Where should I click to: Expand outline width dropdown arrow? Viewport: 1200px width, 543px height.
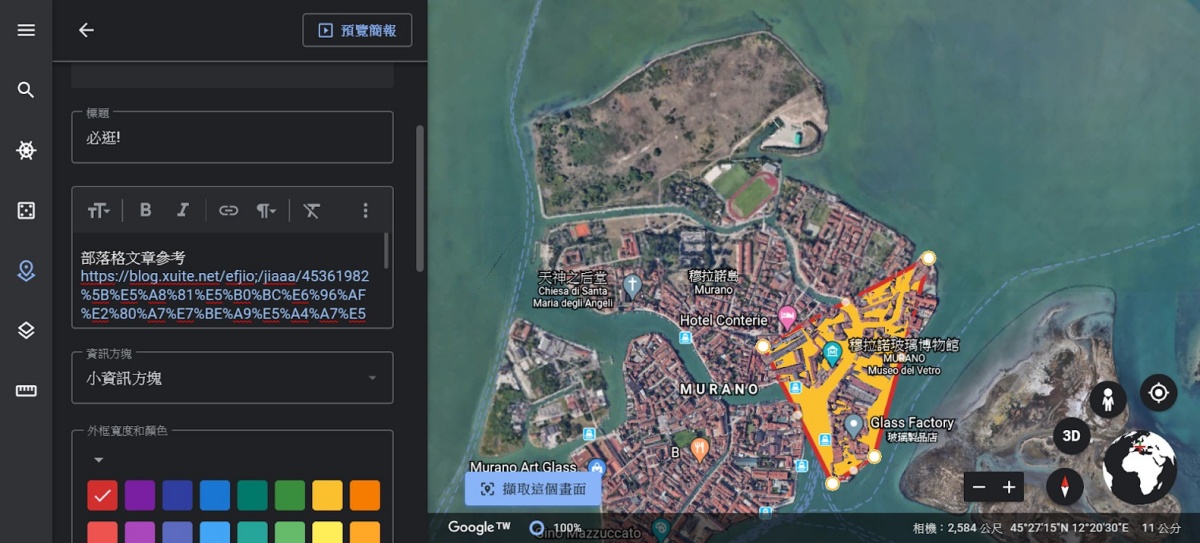(98, 460)
